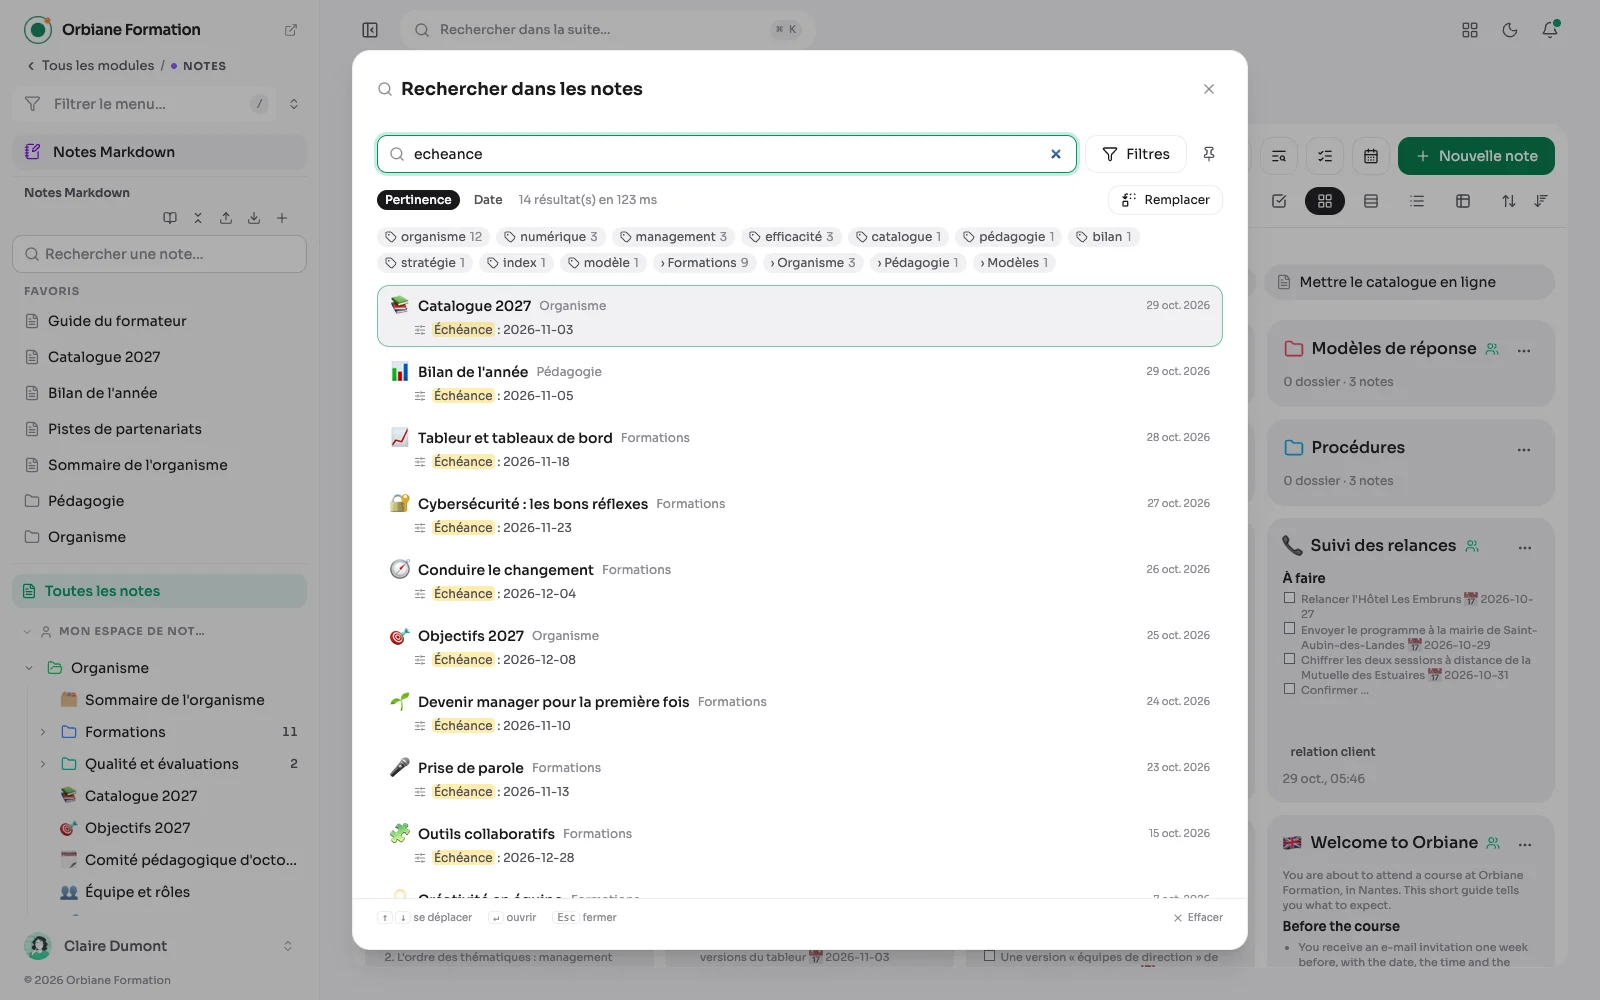Image resolution: width=1600 pixels, height=1000 pixels.
Task: Pin the search panel with pin icon
Action: (1209, 154)
